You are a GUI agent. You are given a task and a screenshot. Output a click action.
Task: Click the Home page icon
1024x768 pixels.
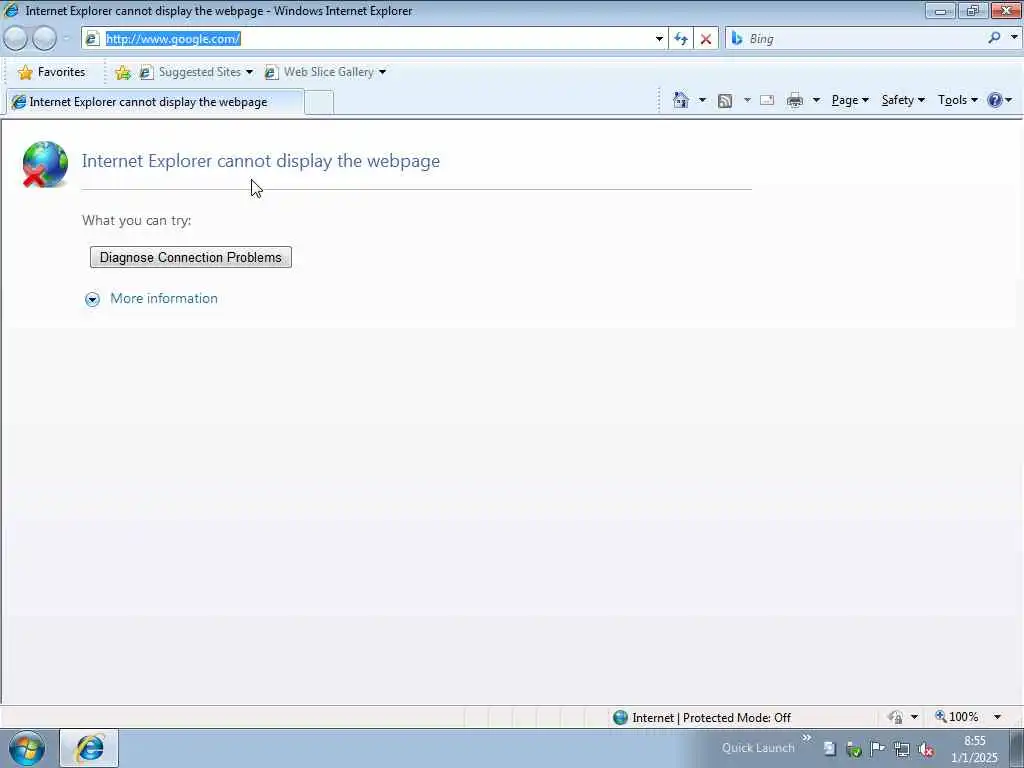pyautogui.click(x=680, y=100)
